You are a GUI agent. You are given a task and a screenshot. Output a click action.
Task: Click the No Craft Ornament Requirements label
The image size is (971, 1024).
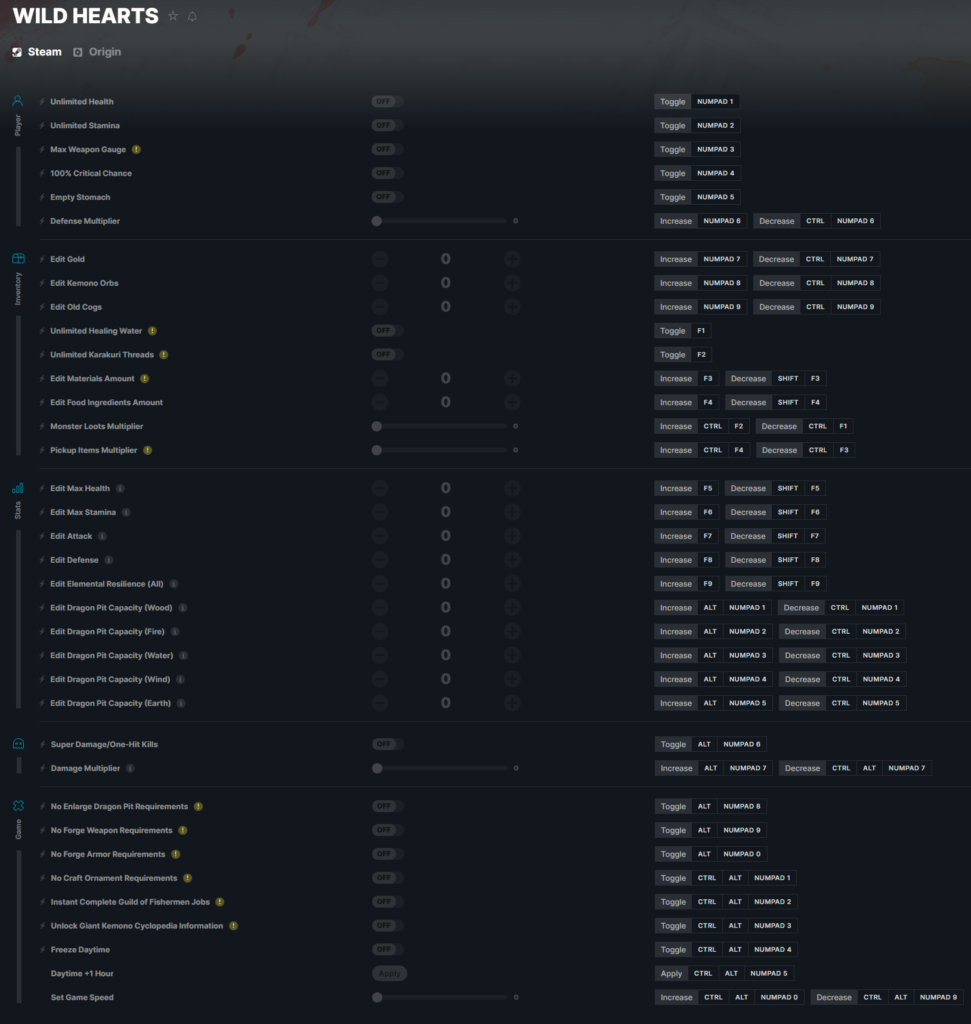pos(114,878)
